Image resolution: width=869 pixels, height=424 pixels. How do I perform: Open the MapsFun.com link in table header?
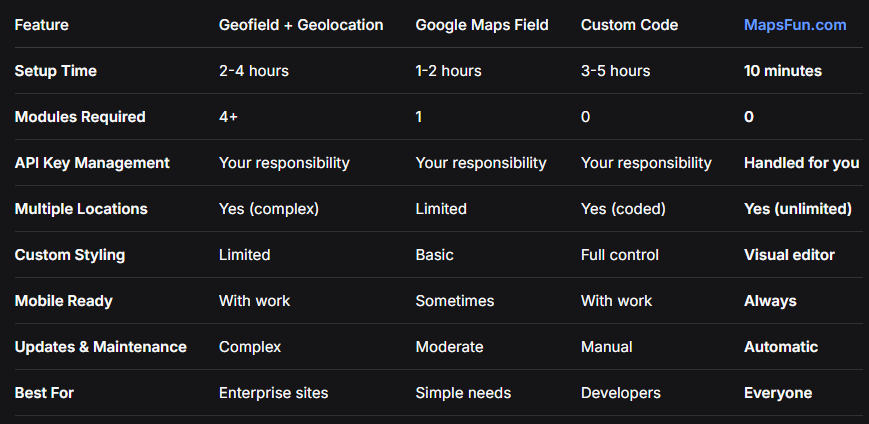point(794,25)
